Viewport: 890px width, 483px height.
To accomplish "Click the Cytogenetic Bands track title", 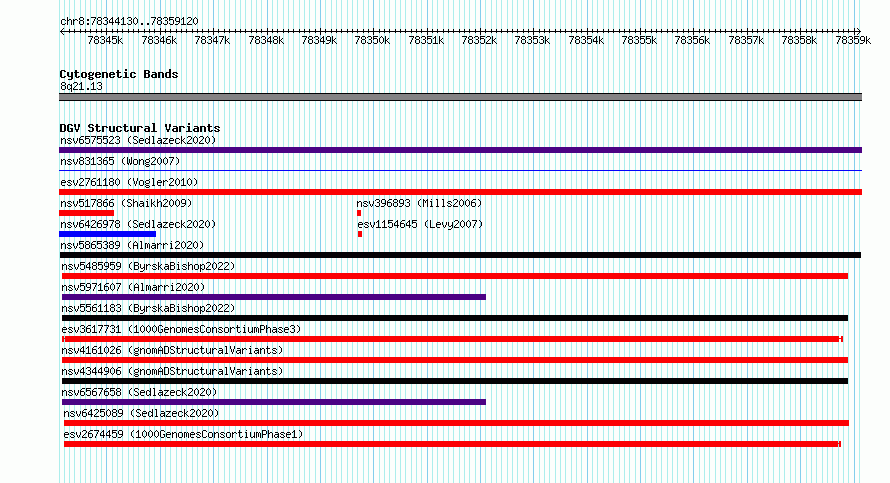I will tap(119, 74).
